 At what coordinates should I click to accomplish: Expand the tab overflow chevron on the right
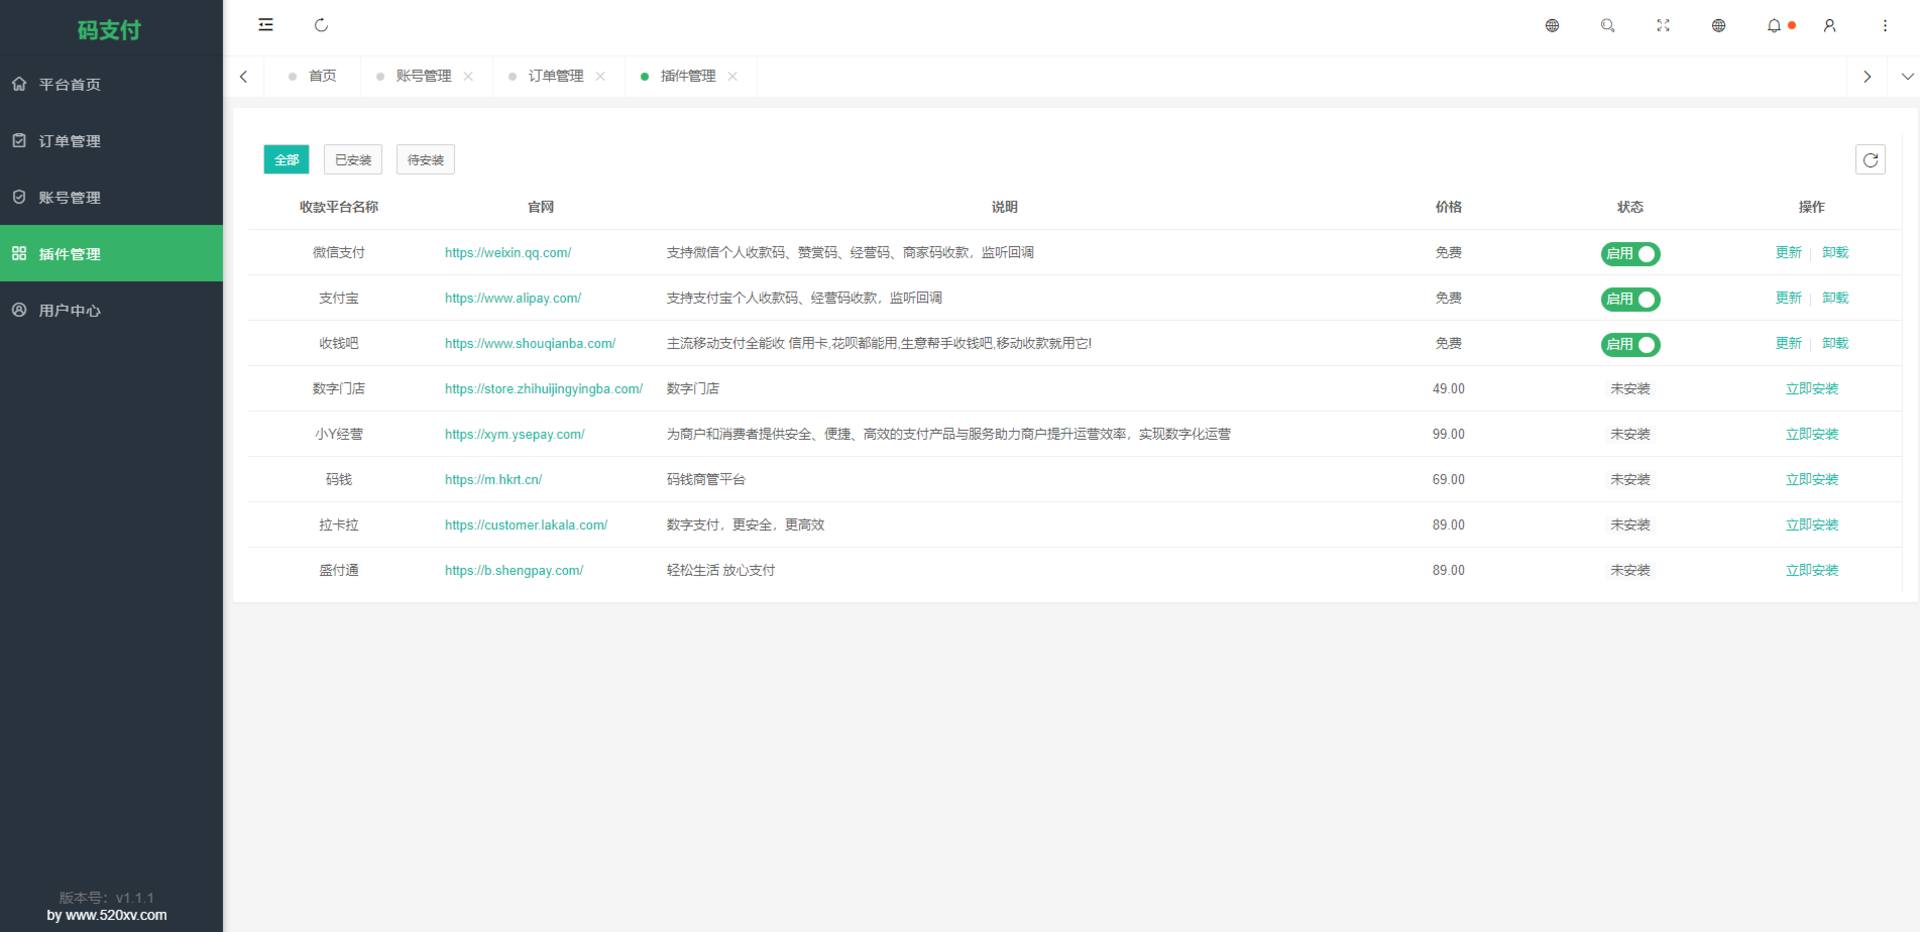pyautogui.click(x=1907, y=75)
